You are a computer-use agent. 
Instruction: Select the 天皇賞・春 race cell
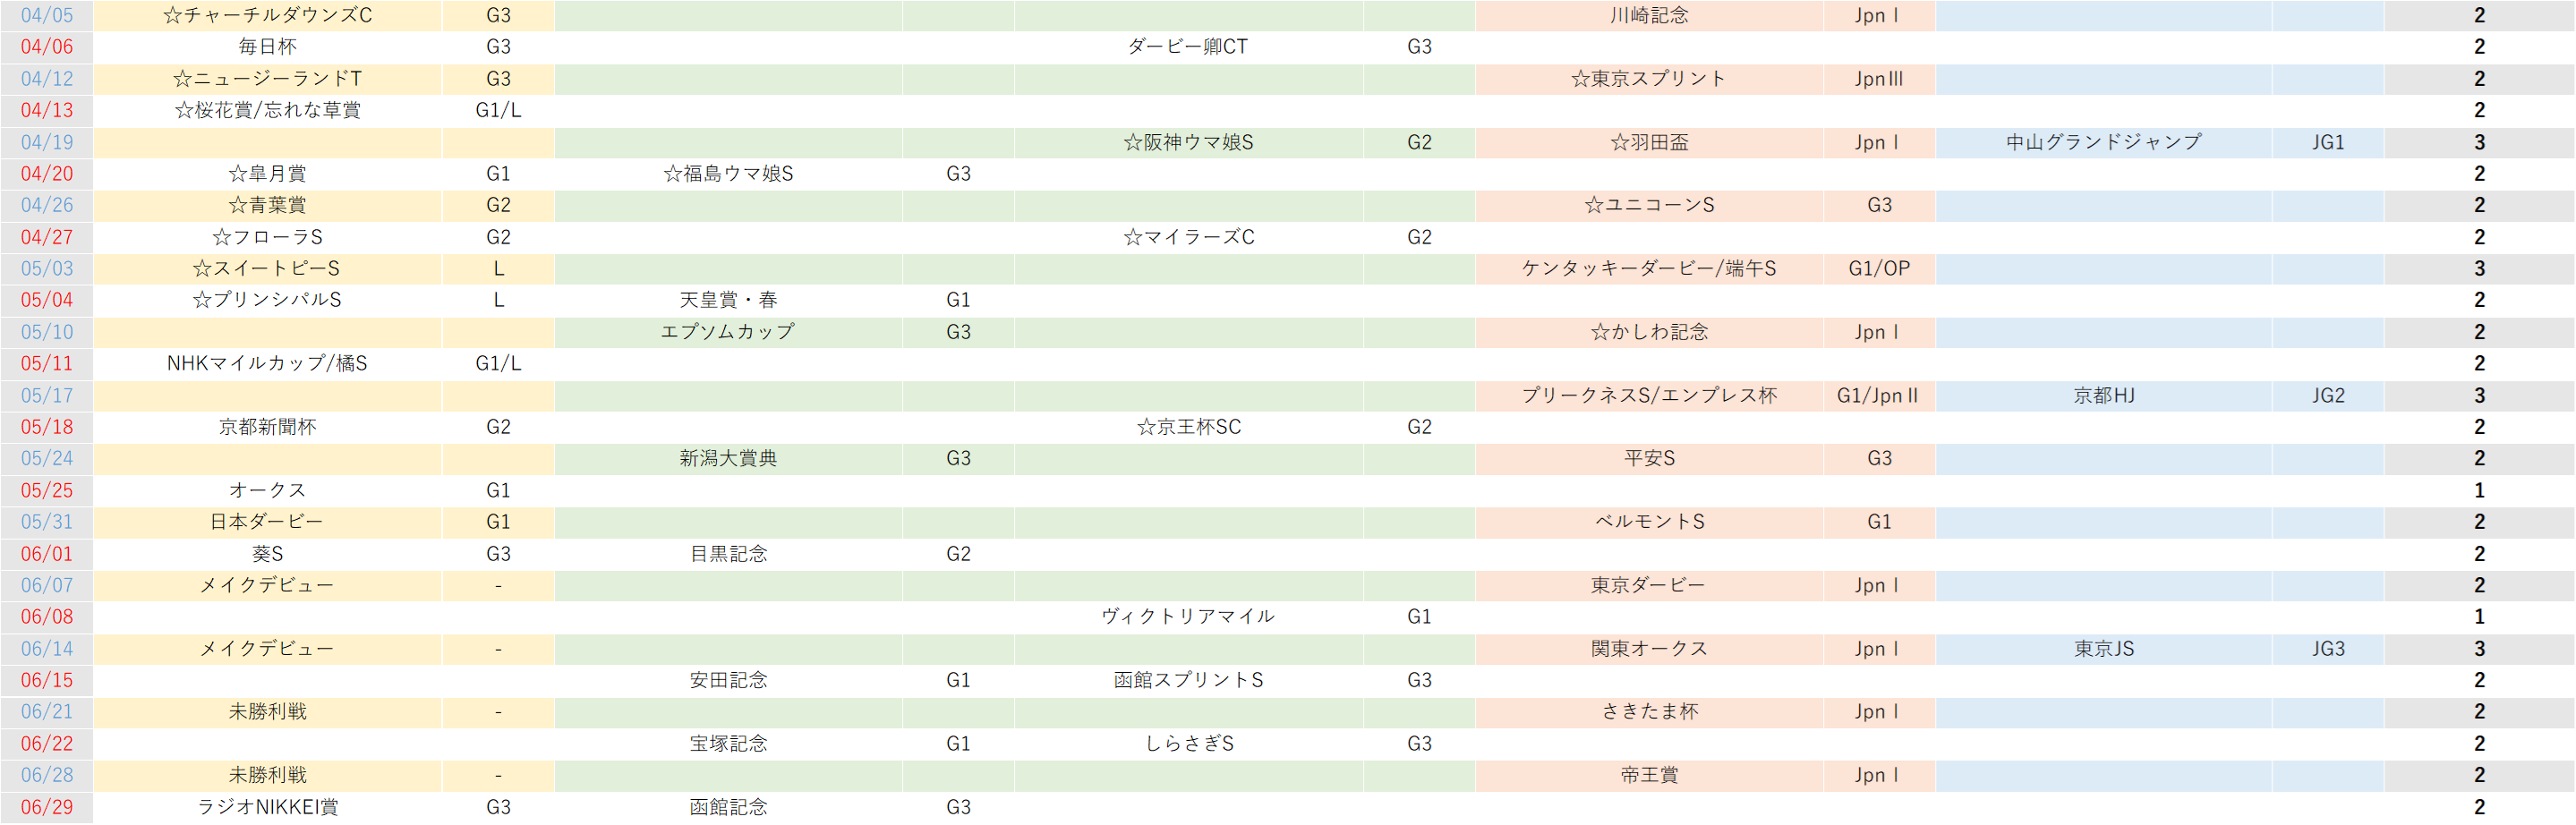click(728, 300)
